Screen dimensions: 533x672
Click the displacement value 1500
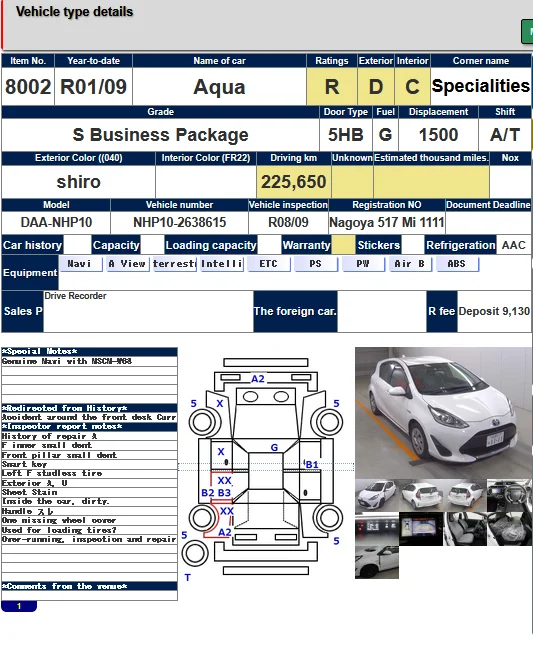coord(438,135)
